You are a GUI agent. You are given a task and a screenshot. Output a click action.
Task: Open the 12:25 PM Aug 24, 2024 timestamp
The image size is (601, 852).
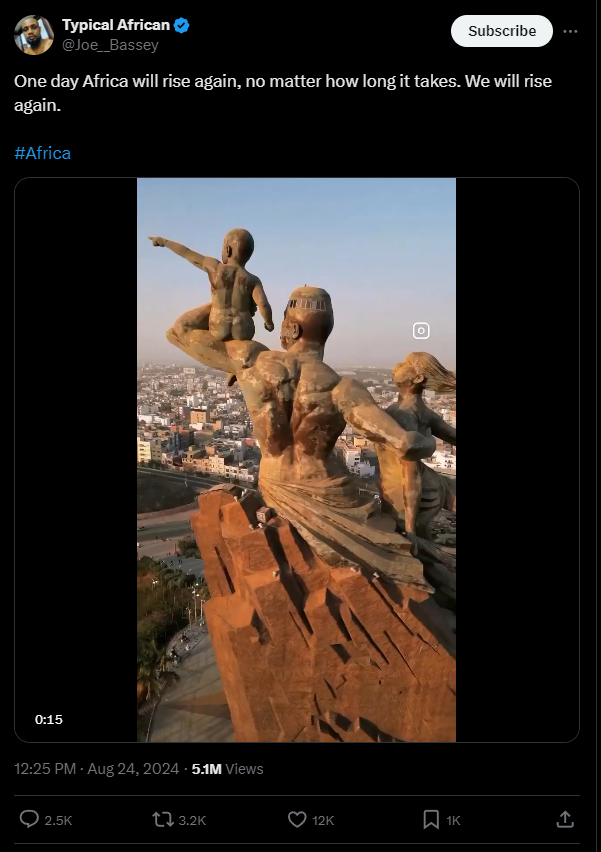coord(97,769)
